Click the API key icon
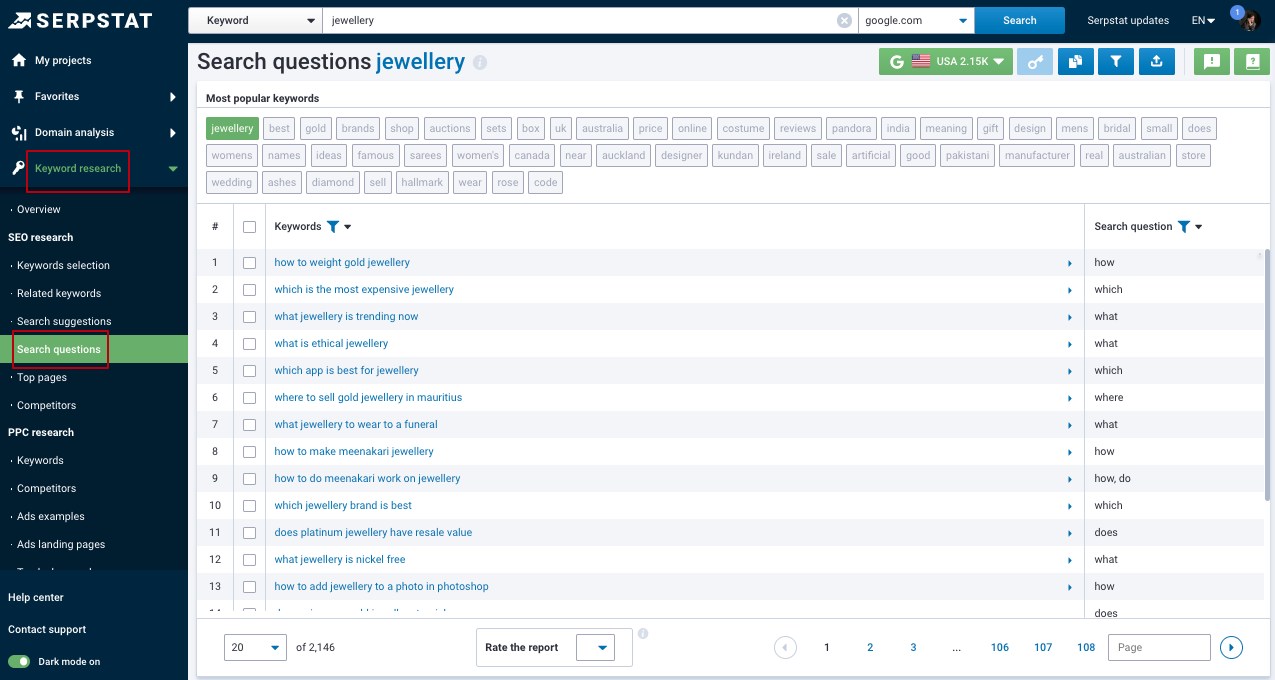Screen dimensions: 1275x680 pyautogui.click(x=1035, y=61)
